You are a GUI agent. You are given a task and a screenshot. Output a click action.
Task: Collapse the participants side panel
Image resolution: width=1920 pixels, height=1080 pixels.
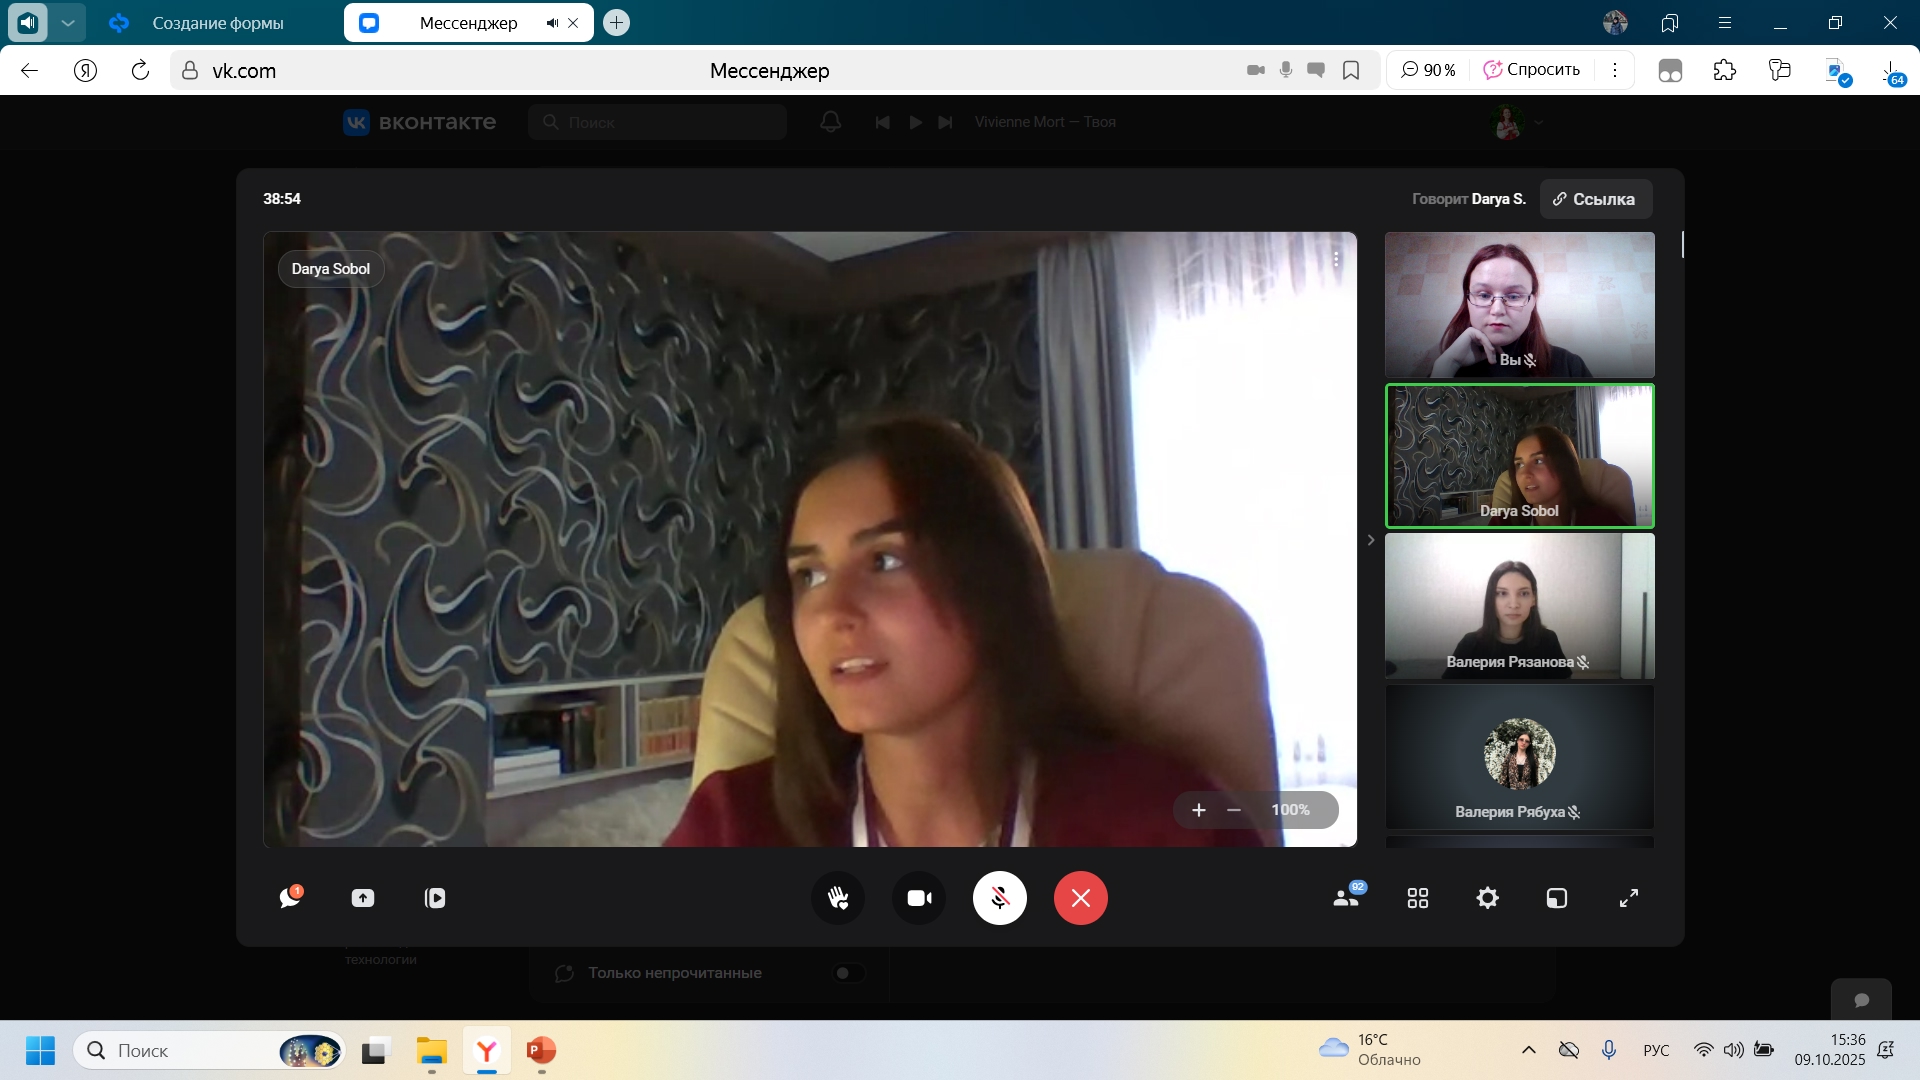[x=1371, y=540]
